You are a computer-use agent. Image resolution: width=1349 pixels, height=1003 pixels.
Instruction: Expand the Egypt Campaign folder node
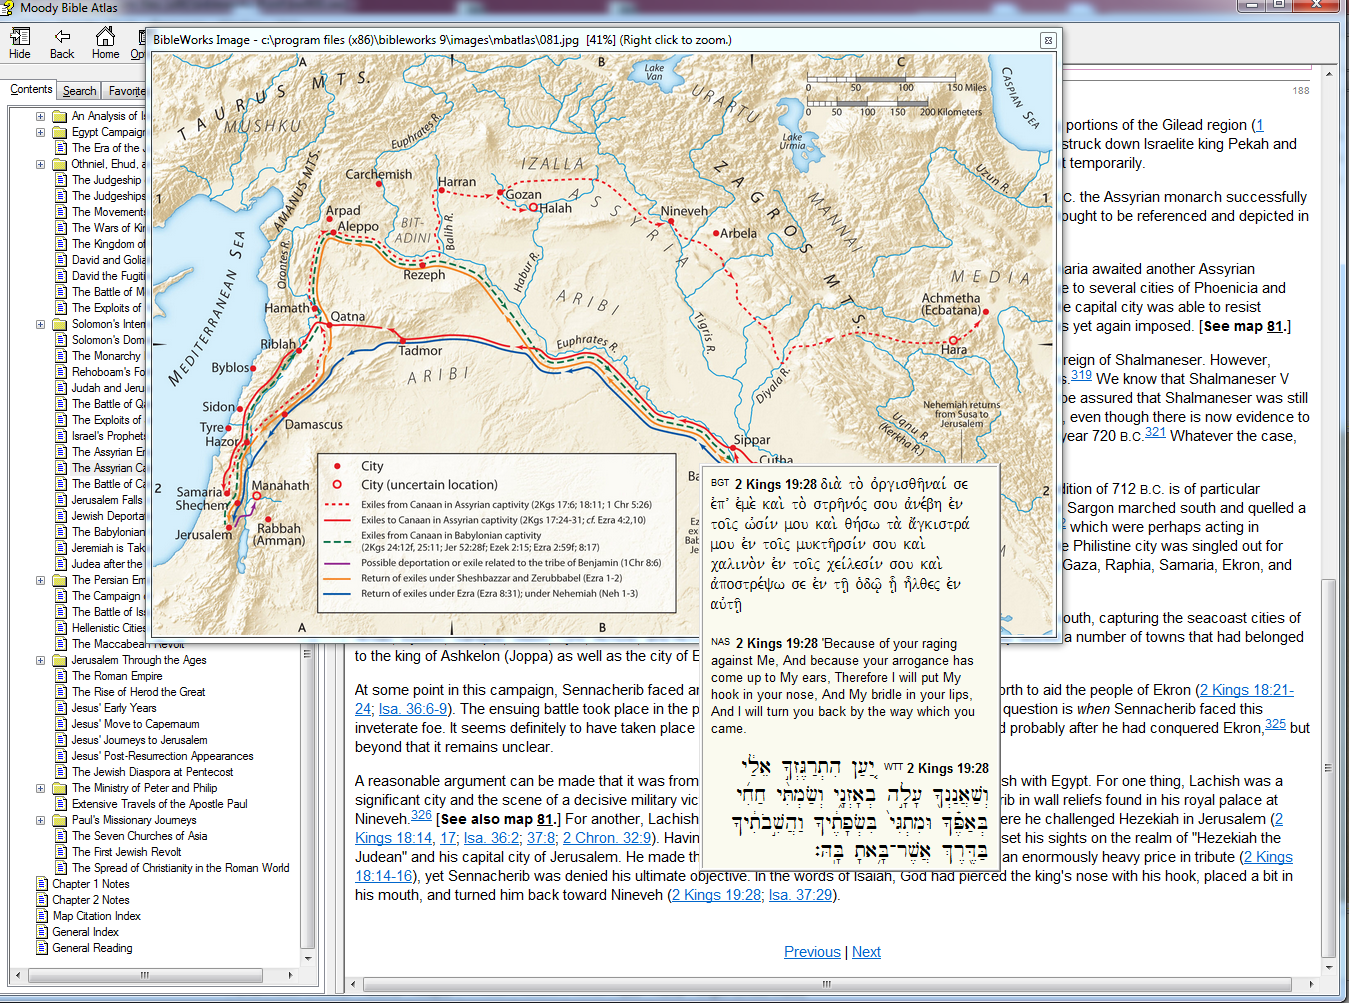[x=41, y=132]
